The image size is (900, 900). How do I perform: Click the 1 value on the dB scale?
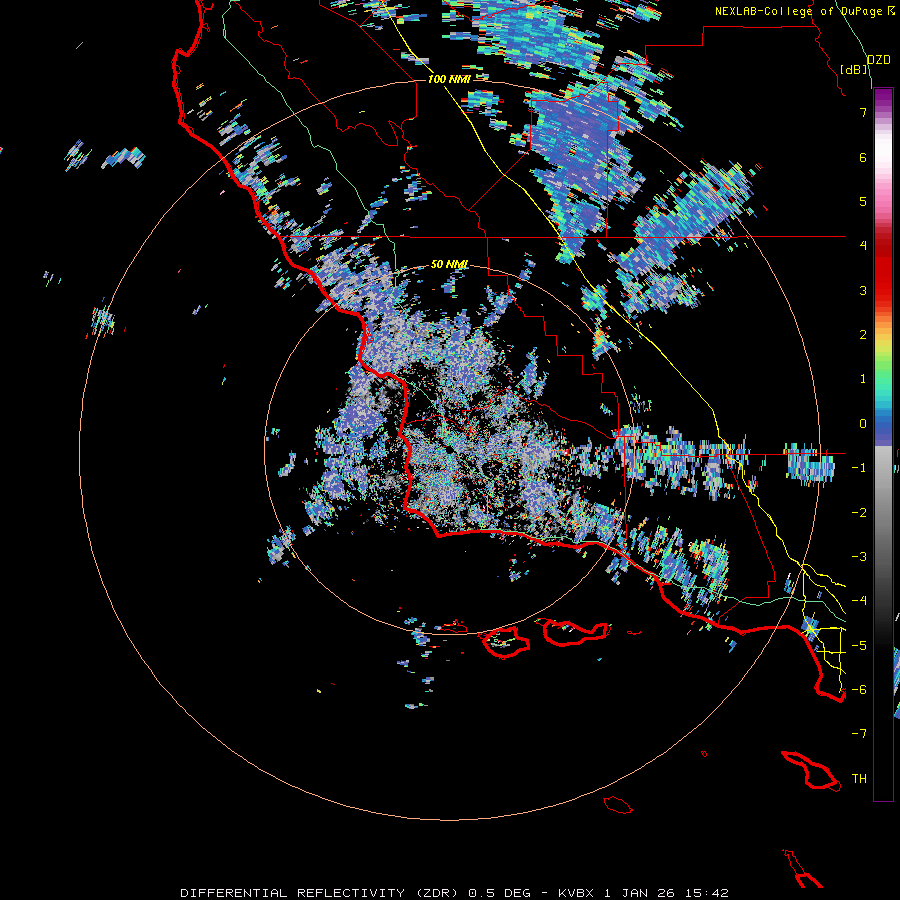pos(863,379)
